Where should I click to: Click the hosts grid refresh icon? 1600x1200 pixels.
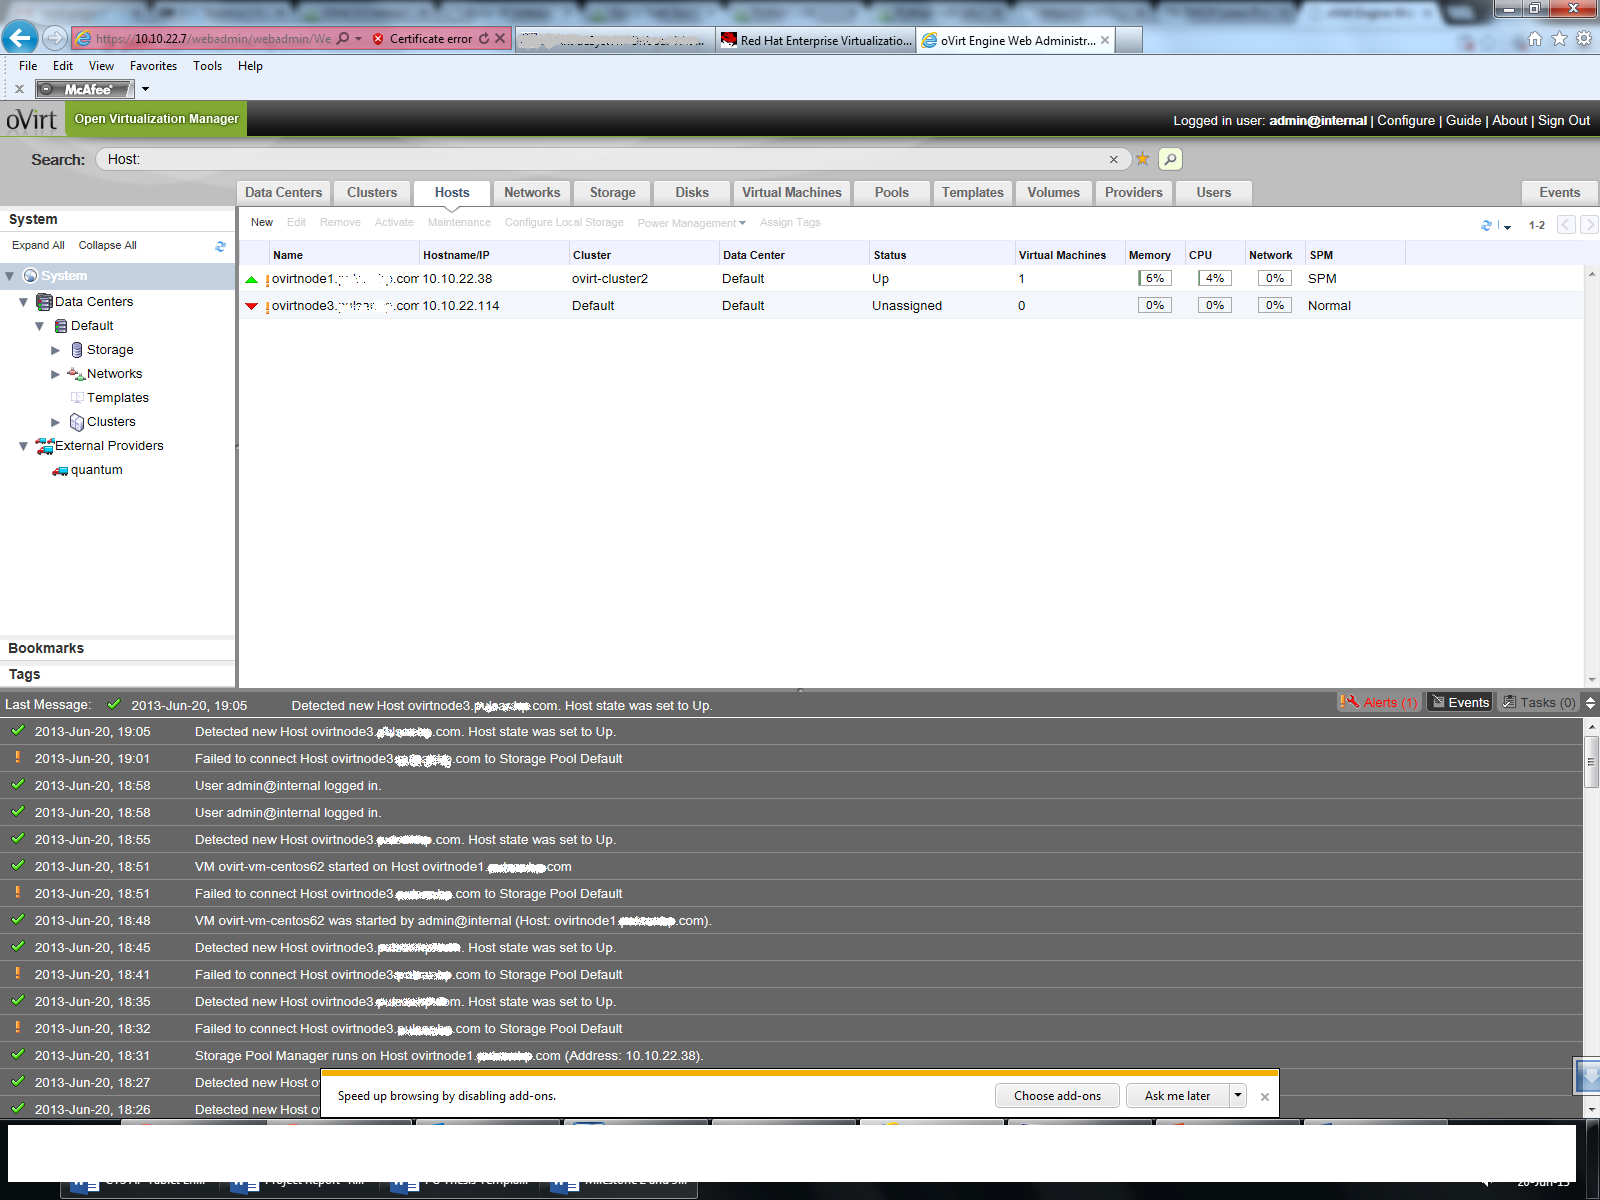[x=1486, y=225]
